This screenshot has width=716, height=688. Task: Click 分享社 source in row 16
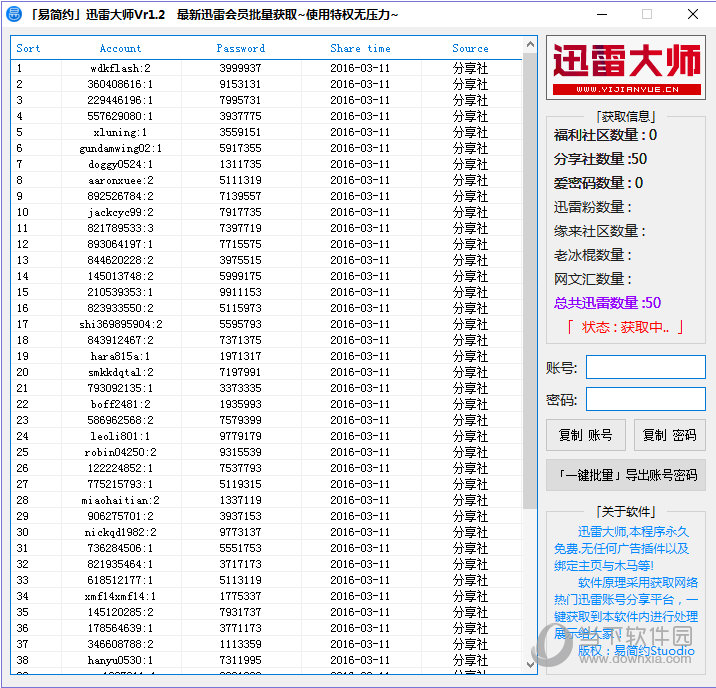470,308
